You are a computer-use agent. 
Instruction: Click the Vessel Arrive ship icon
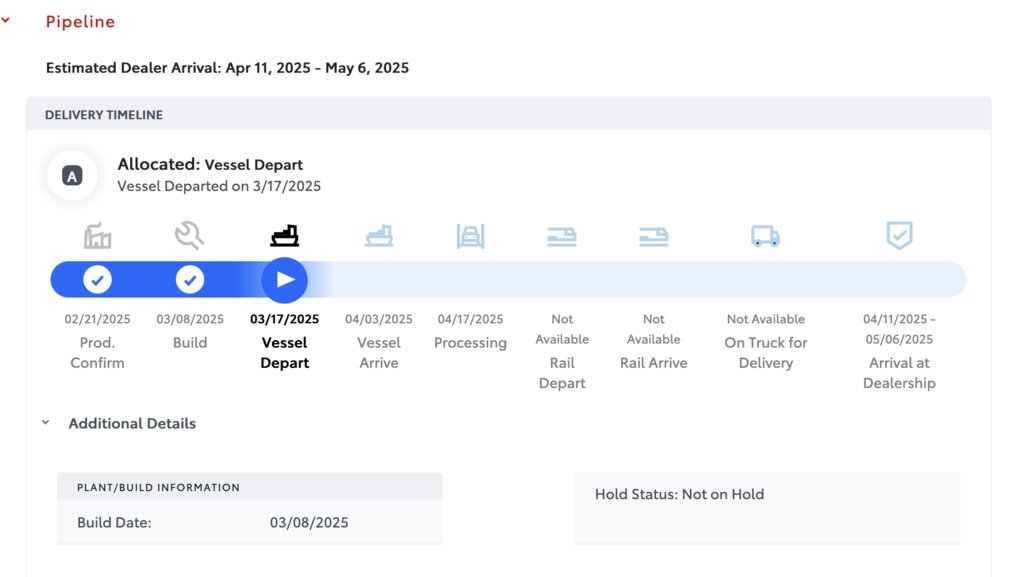point(379,236)
